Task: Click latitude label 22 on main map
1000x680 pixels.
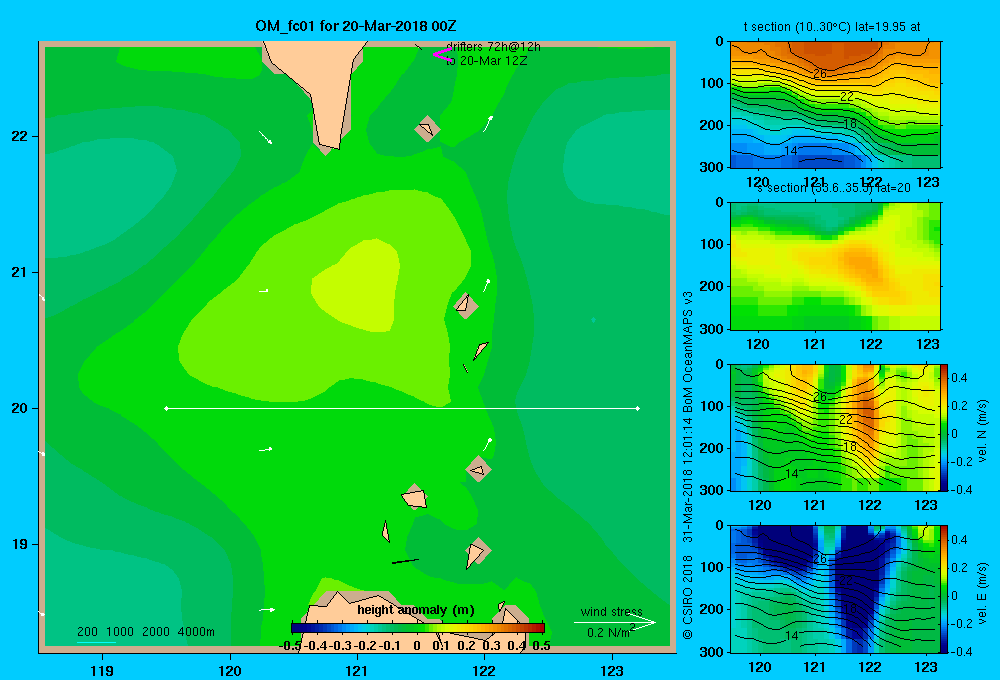Action: tap(20, 137)
